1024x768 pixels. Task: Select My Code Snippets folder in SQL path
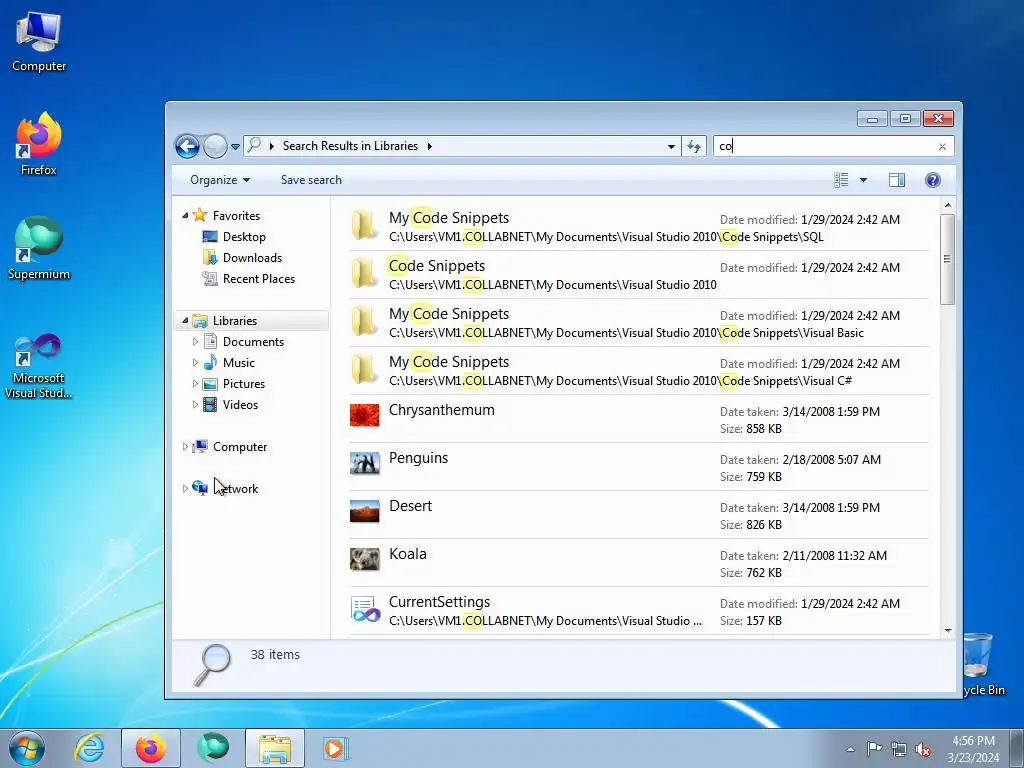pos(639,227)
